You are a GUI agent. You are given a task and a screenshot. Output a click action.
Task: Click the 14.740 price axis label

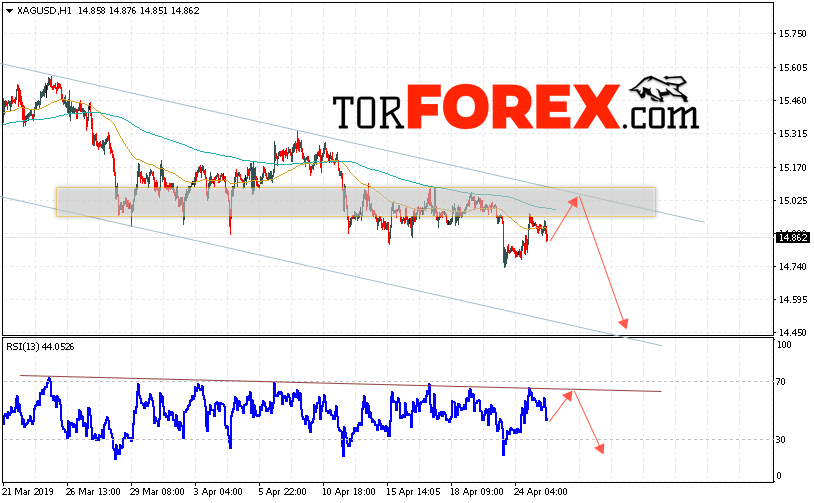[x=793, y=267]
